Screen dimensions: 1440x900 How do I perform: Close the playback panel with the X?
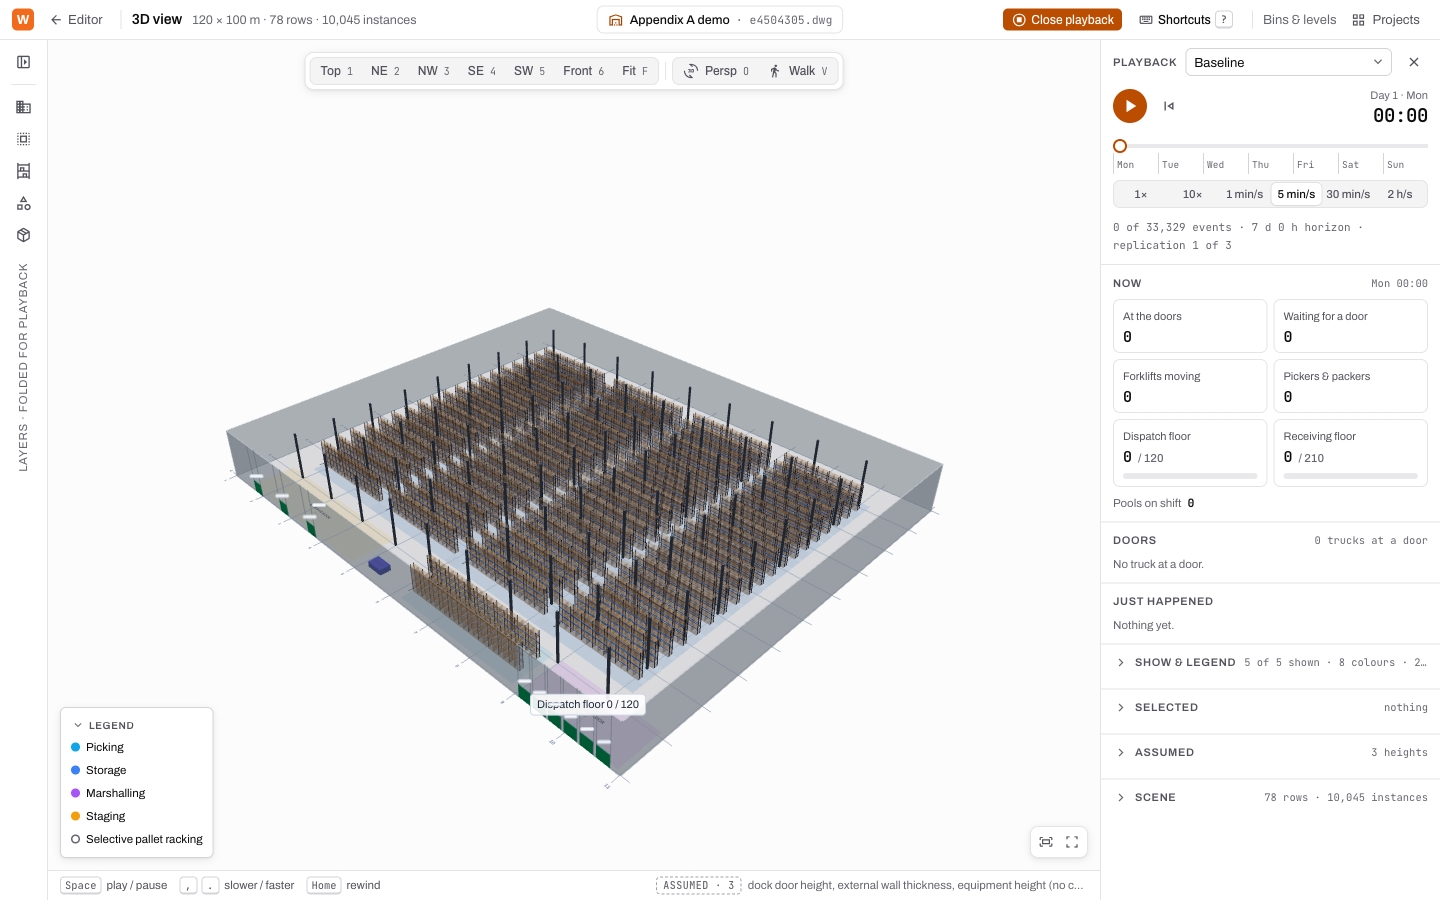(1414, 62)
